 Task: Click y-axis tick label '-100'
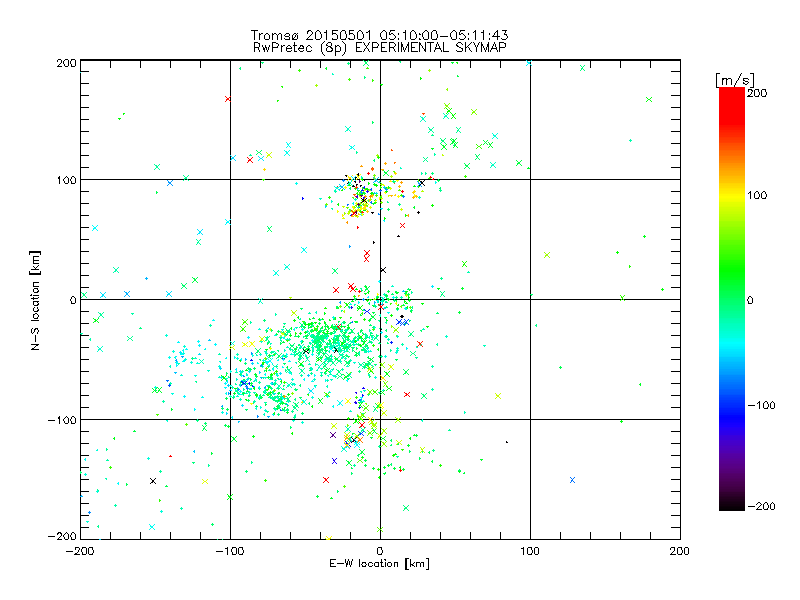pos(62,420)
